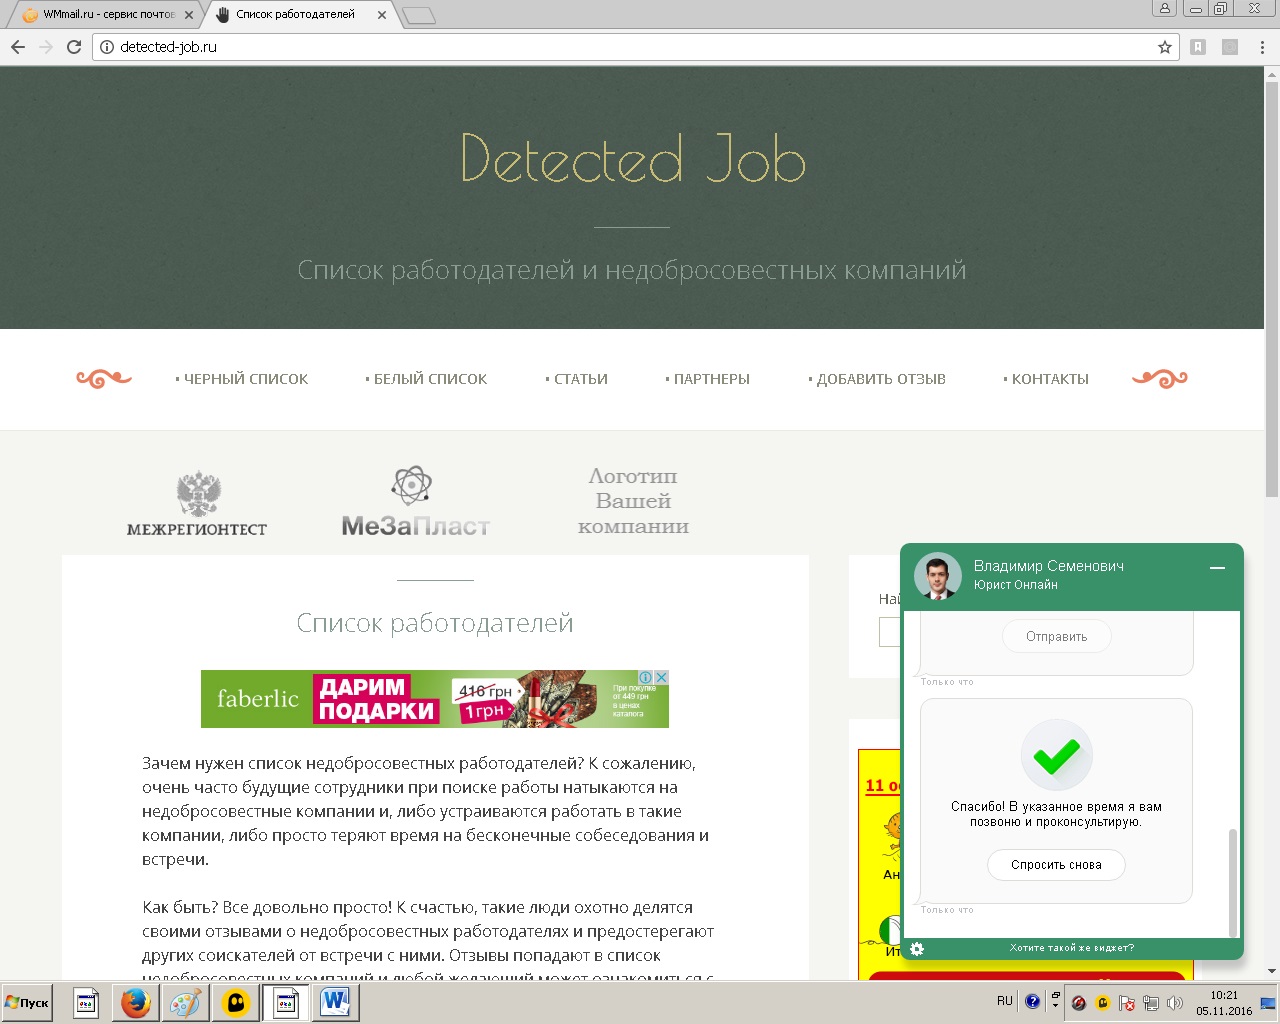This screenshot has width=1280, height=1024.
Task: Show desktop using the tray corner icon
Action: 1268,1003
